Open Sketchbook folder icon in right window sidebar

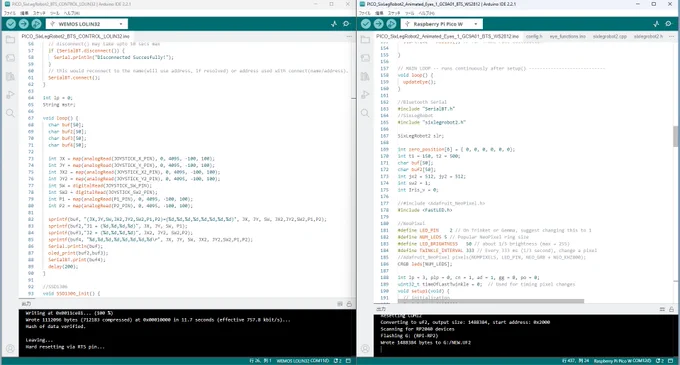click(365, 40)
